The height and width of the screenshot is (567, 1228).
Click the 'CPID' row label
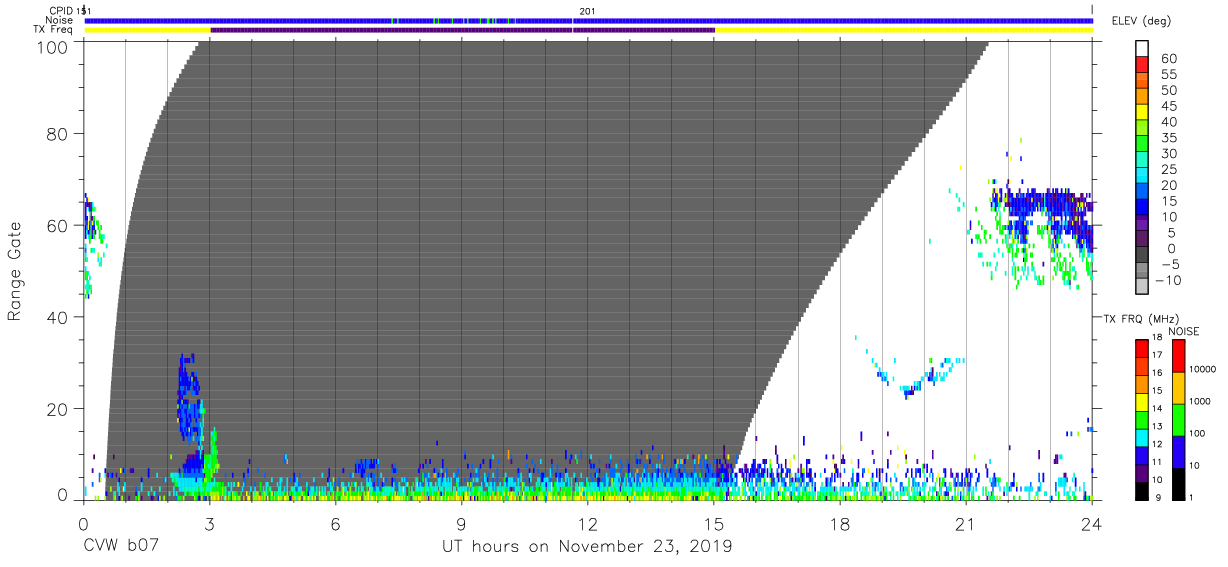(61, 10)
